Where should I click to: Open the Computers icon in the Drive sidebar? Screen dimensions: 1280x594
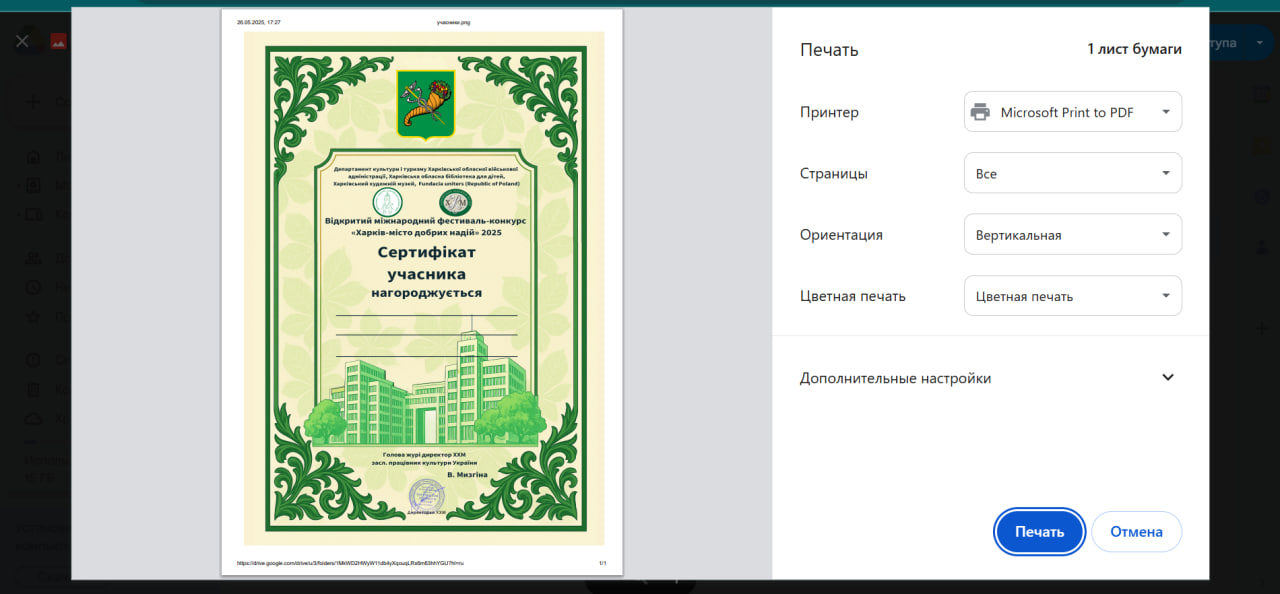coord(33,214)
